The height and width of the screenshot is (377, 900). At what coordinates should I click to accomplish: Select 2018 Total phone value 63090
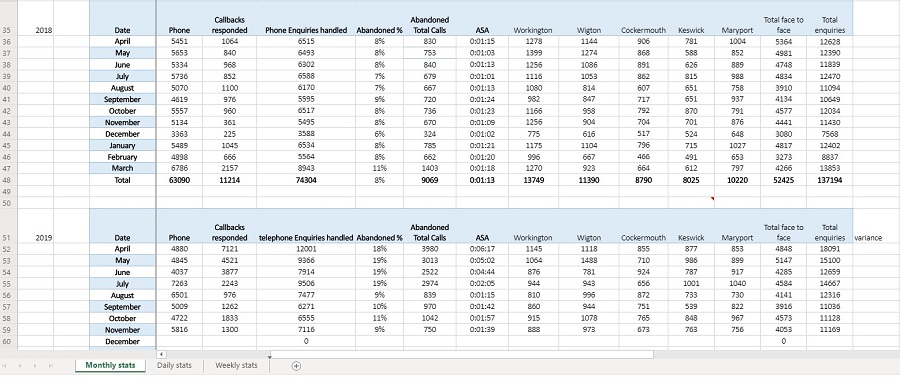tap(180, 180)
